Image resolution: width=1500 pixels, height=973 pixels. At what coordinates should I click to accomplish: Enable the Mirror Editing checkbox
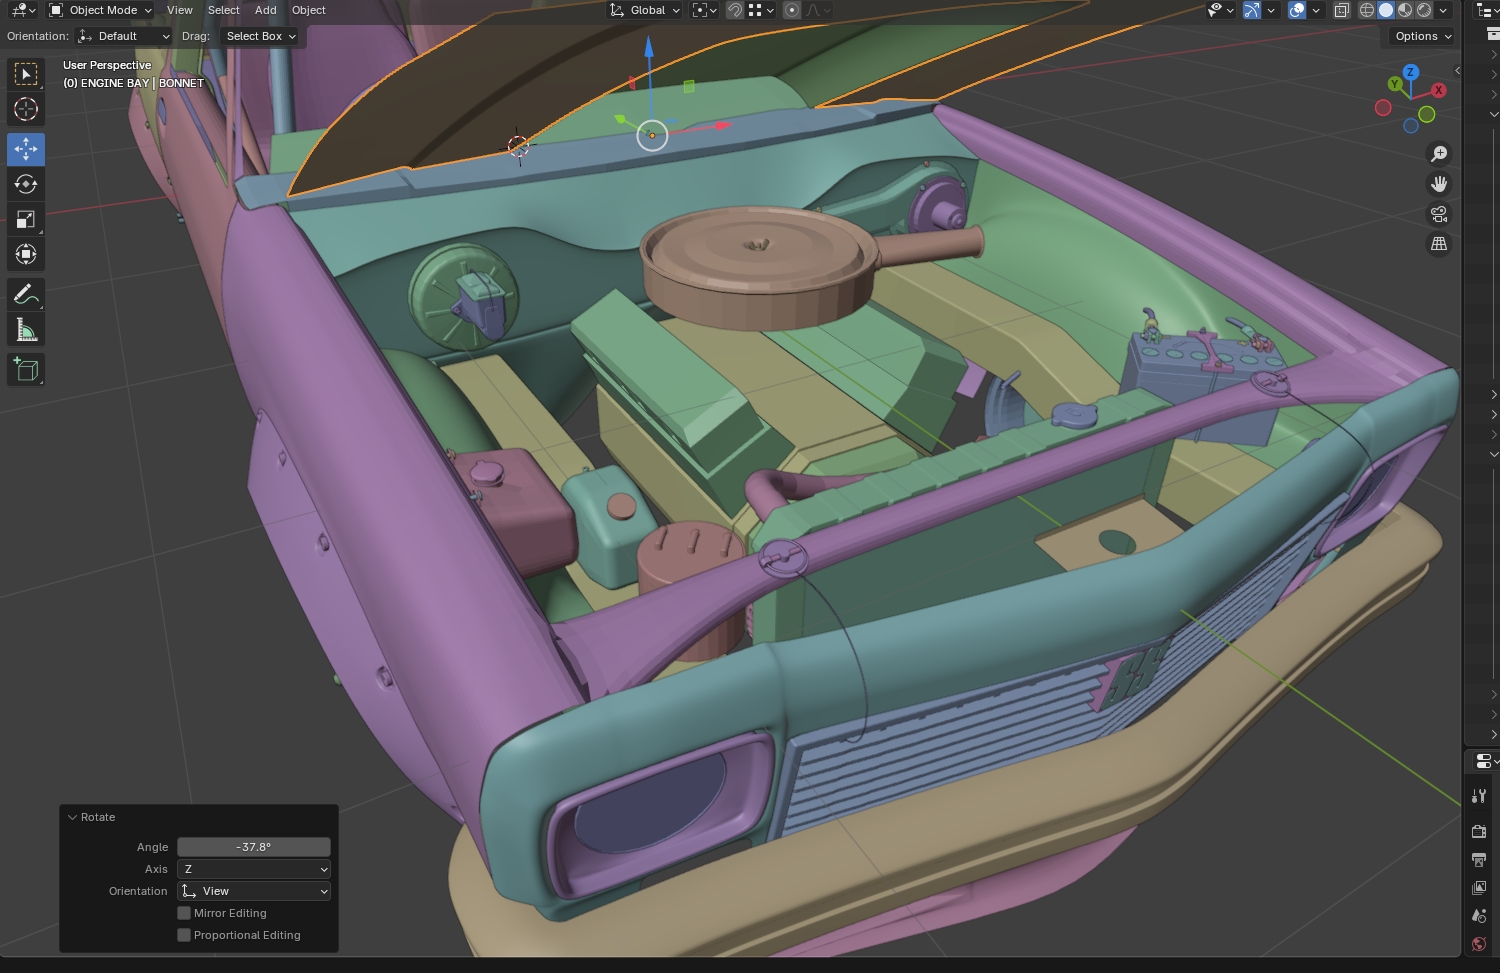184,913
